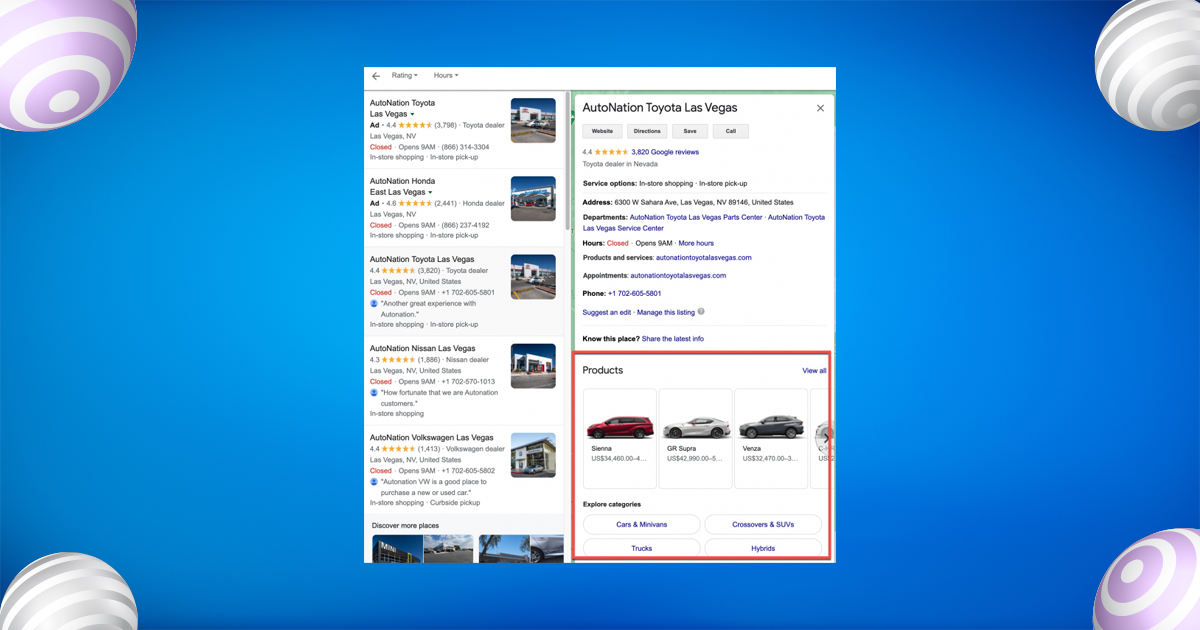This screenshot has height=630, width=1200.
Task: Open AutoNation Volkswagen Las Vegas listing photo
Action: pos(533,455)
